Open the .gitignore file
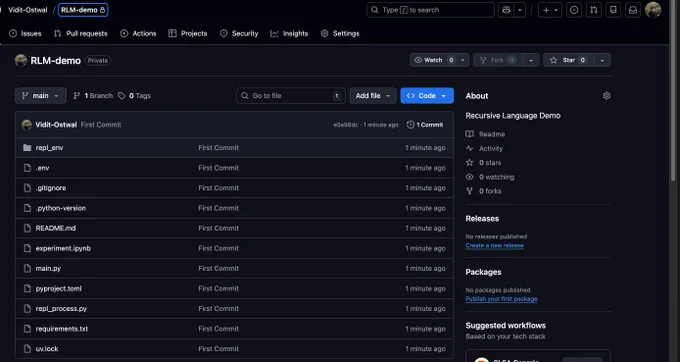680x362 pixels. (x=51, y=188)
